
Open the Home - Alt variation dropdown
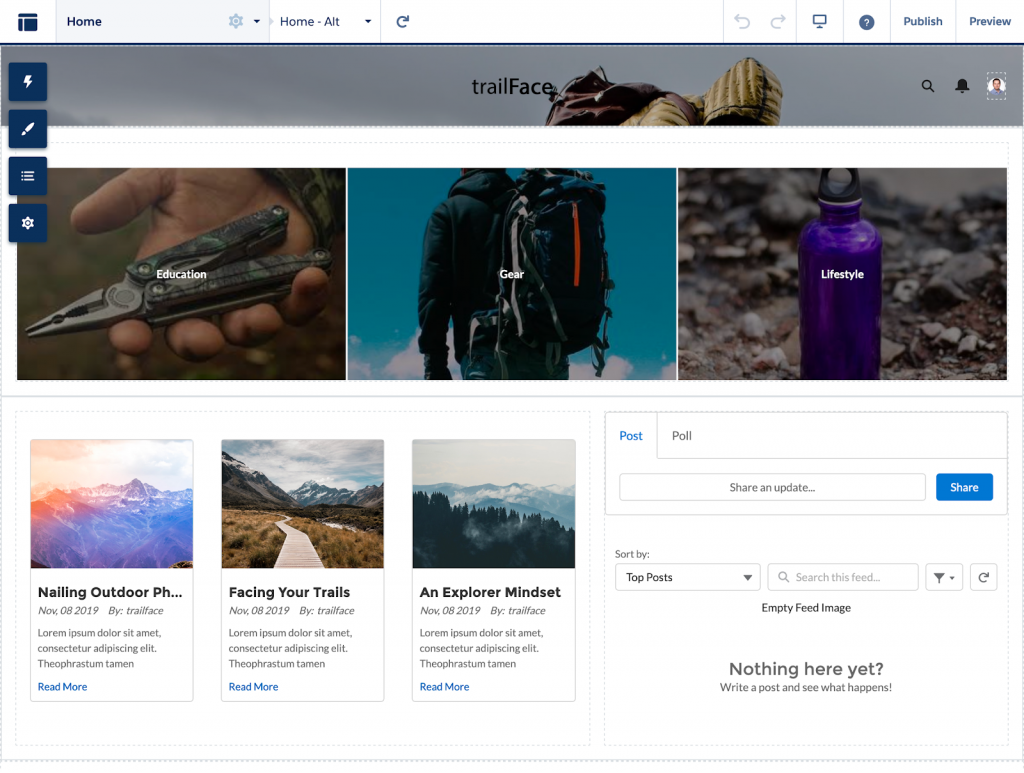tap(366, 21)
